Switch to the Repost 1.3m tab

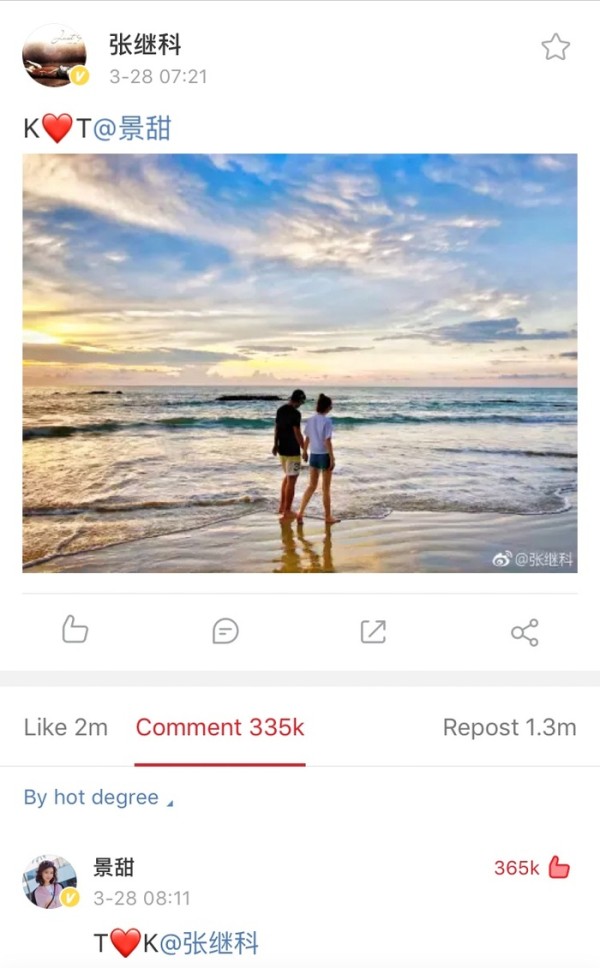coord(509,727)
